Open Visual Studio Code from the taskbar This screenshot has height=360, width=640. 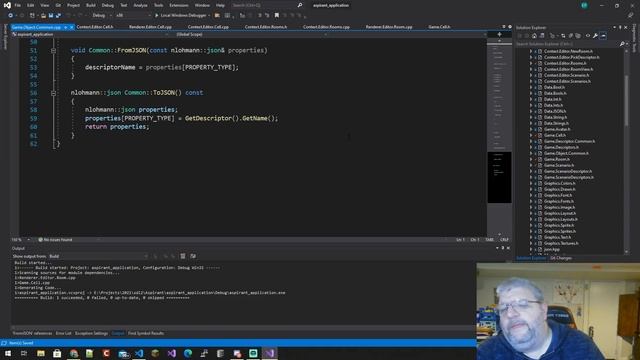point(139,353)
